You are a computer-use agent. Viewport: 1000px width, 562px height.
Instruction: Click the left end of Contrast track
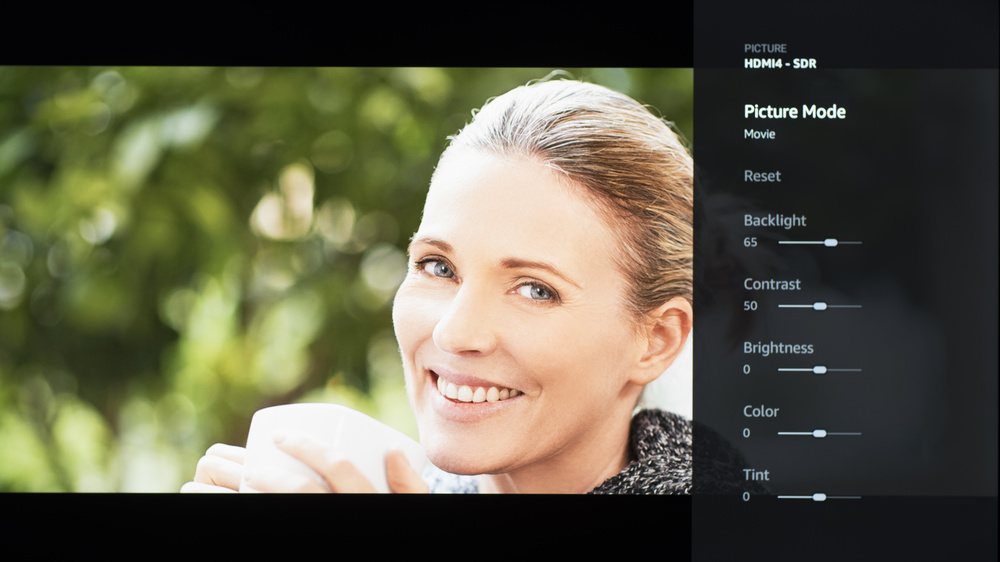click(781, 306)
